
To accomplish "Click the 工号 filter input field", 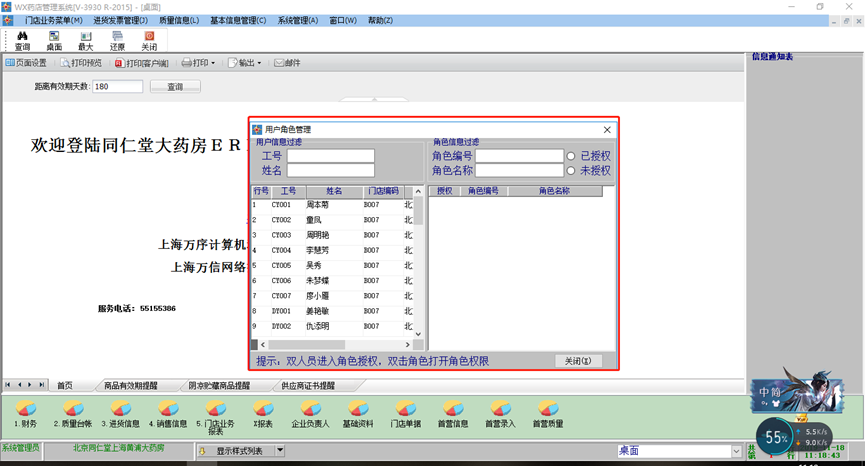I will 330,156.
